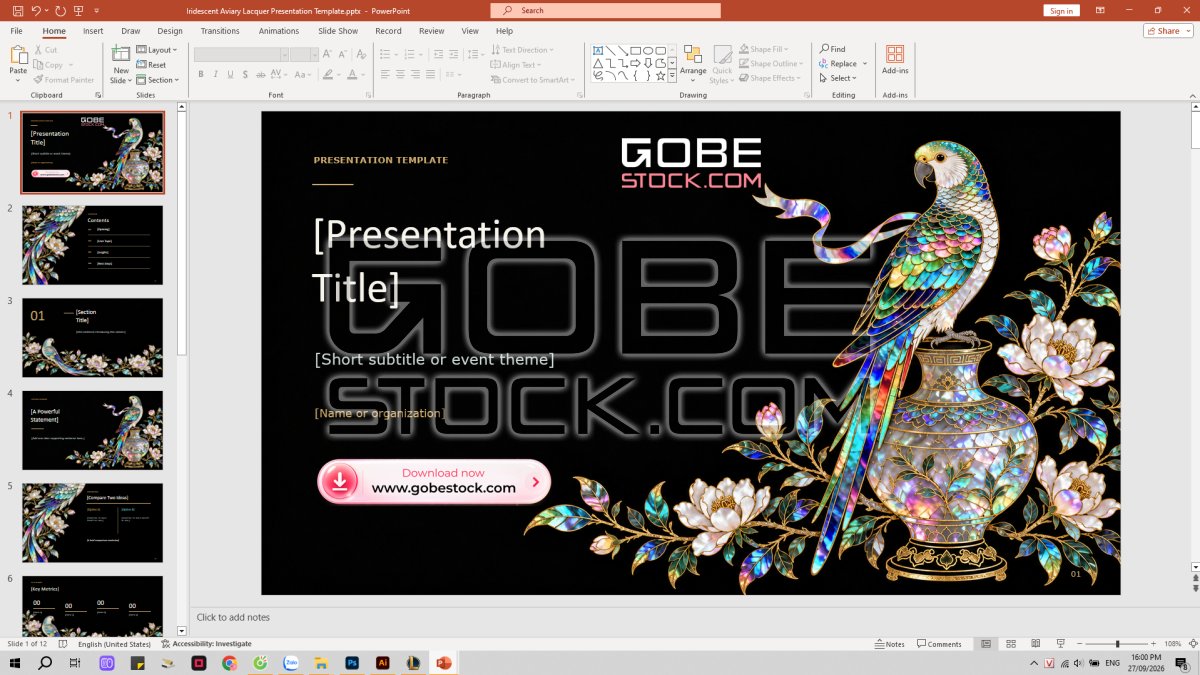Screen dimensions: 1200x675
Task: Select the five-point star shape
Action: point(660,75)
